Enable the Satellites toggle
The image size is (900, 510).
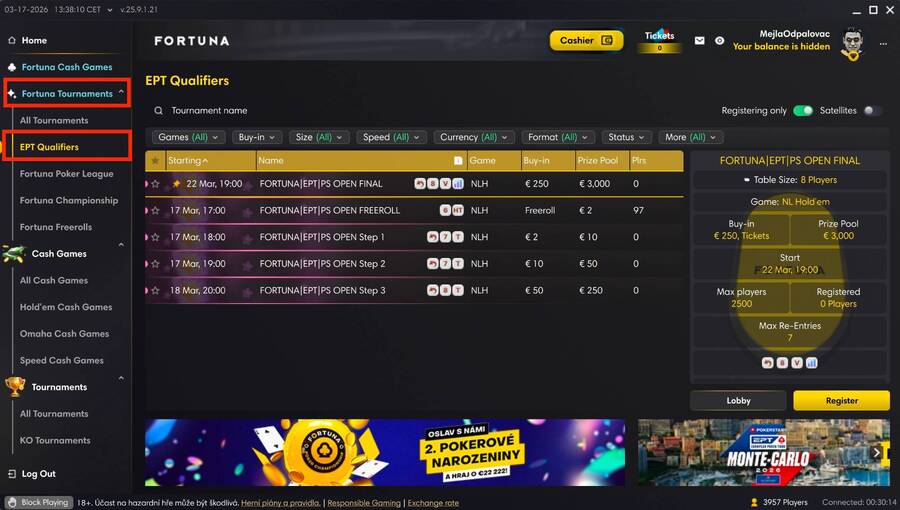coord(872,111)
